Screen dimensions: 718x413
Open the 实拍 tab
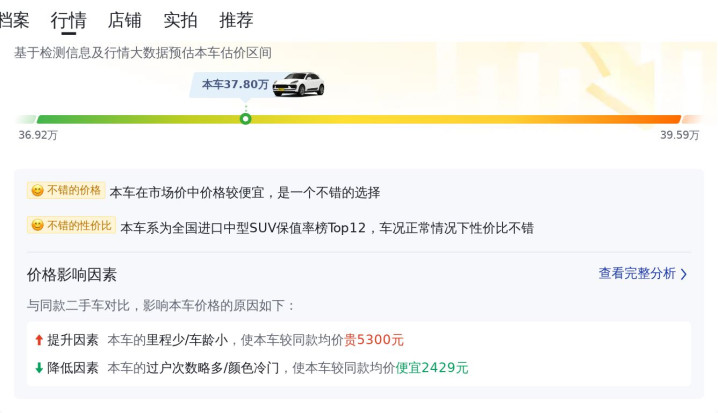180,20
